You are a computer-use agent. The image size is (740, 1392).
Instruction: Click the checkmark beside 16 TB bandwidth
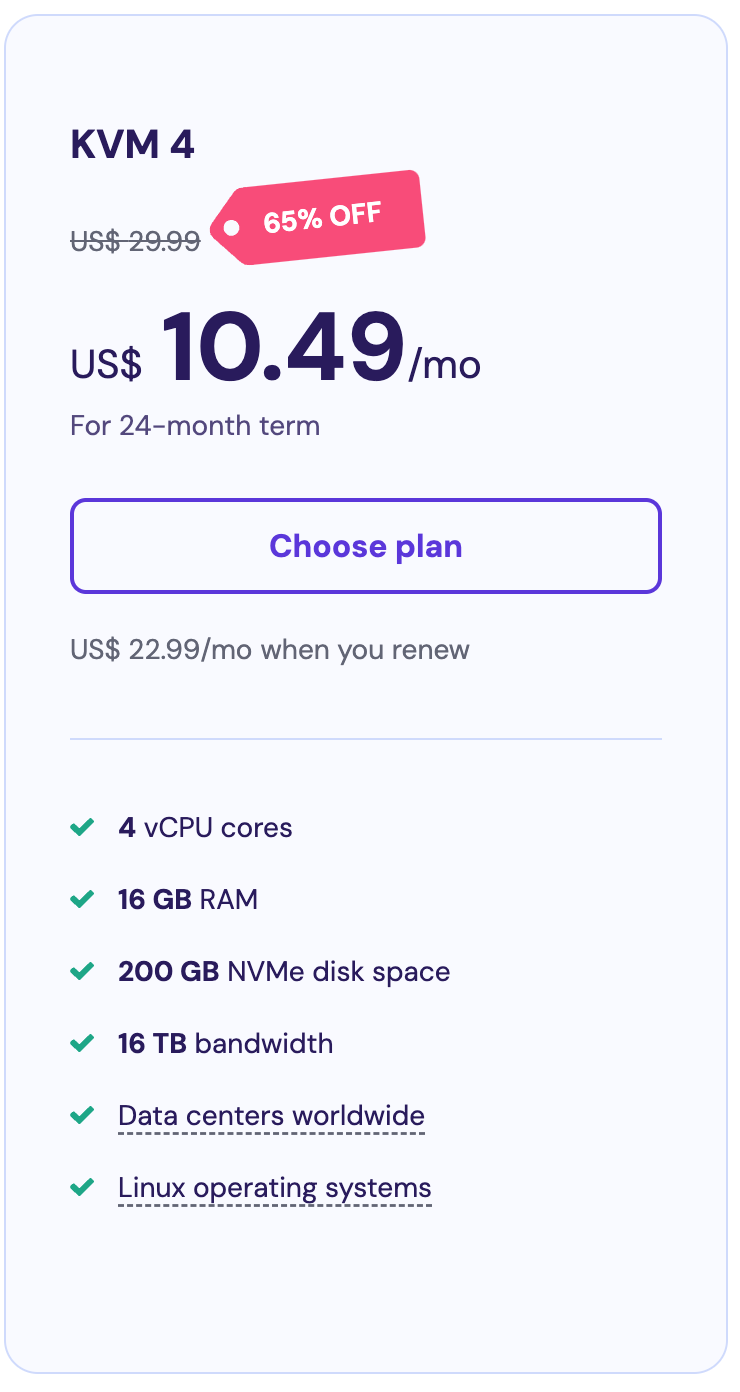pos(81,1044)
